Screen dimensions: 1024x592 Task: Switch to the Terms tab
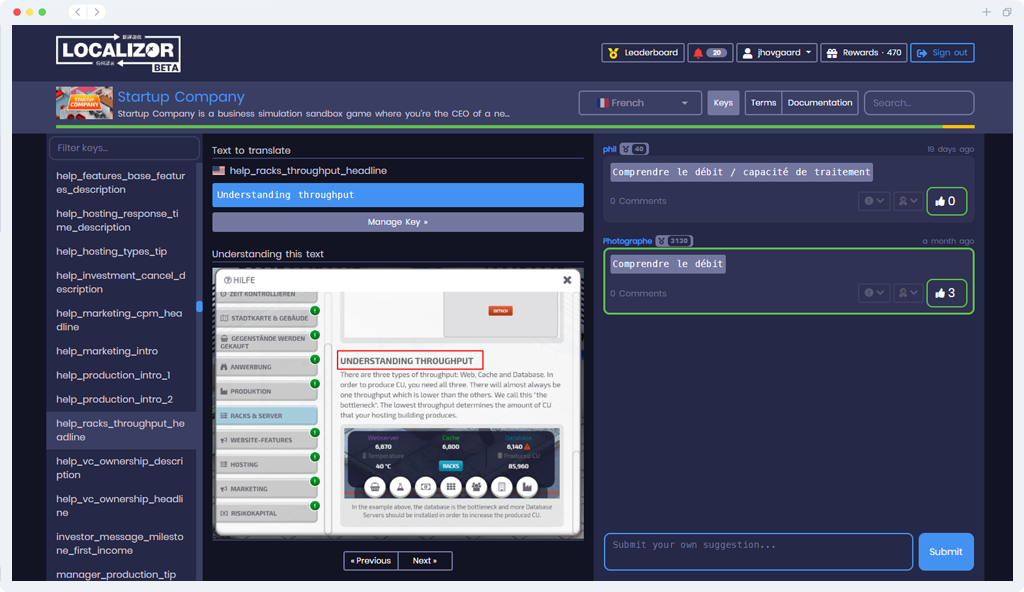click(x=763, y=103)
